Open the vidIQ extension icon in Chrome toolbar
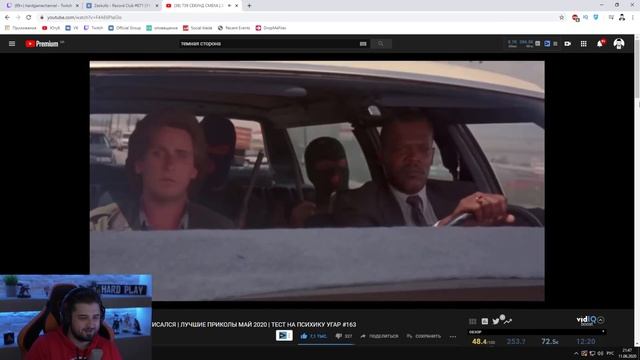Image resolution: width=640 pixels, height=360 pixels. click(585, 18)
